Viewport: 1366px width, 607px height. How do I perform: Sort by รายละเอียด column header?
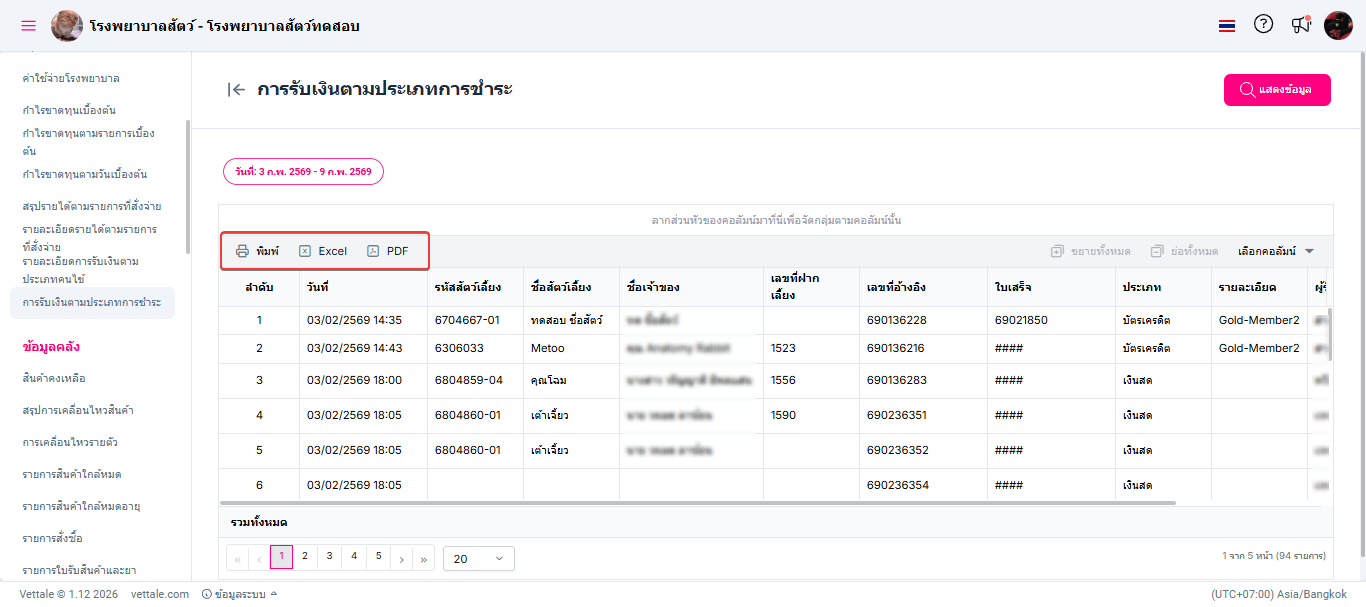pyautogui.click(x=1259, y=287)
